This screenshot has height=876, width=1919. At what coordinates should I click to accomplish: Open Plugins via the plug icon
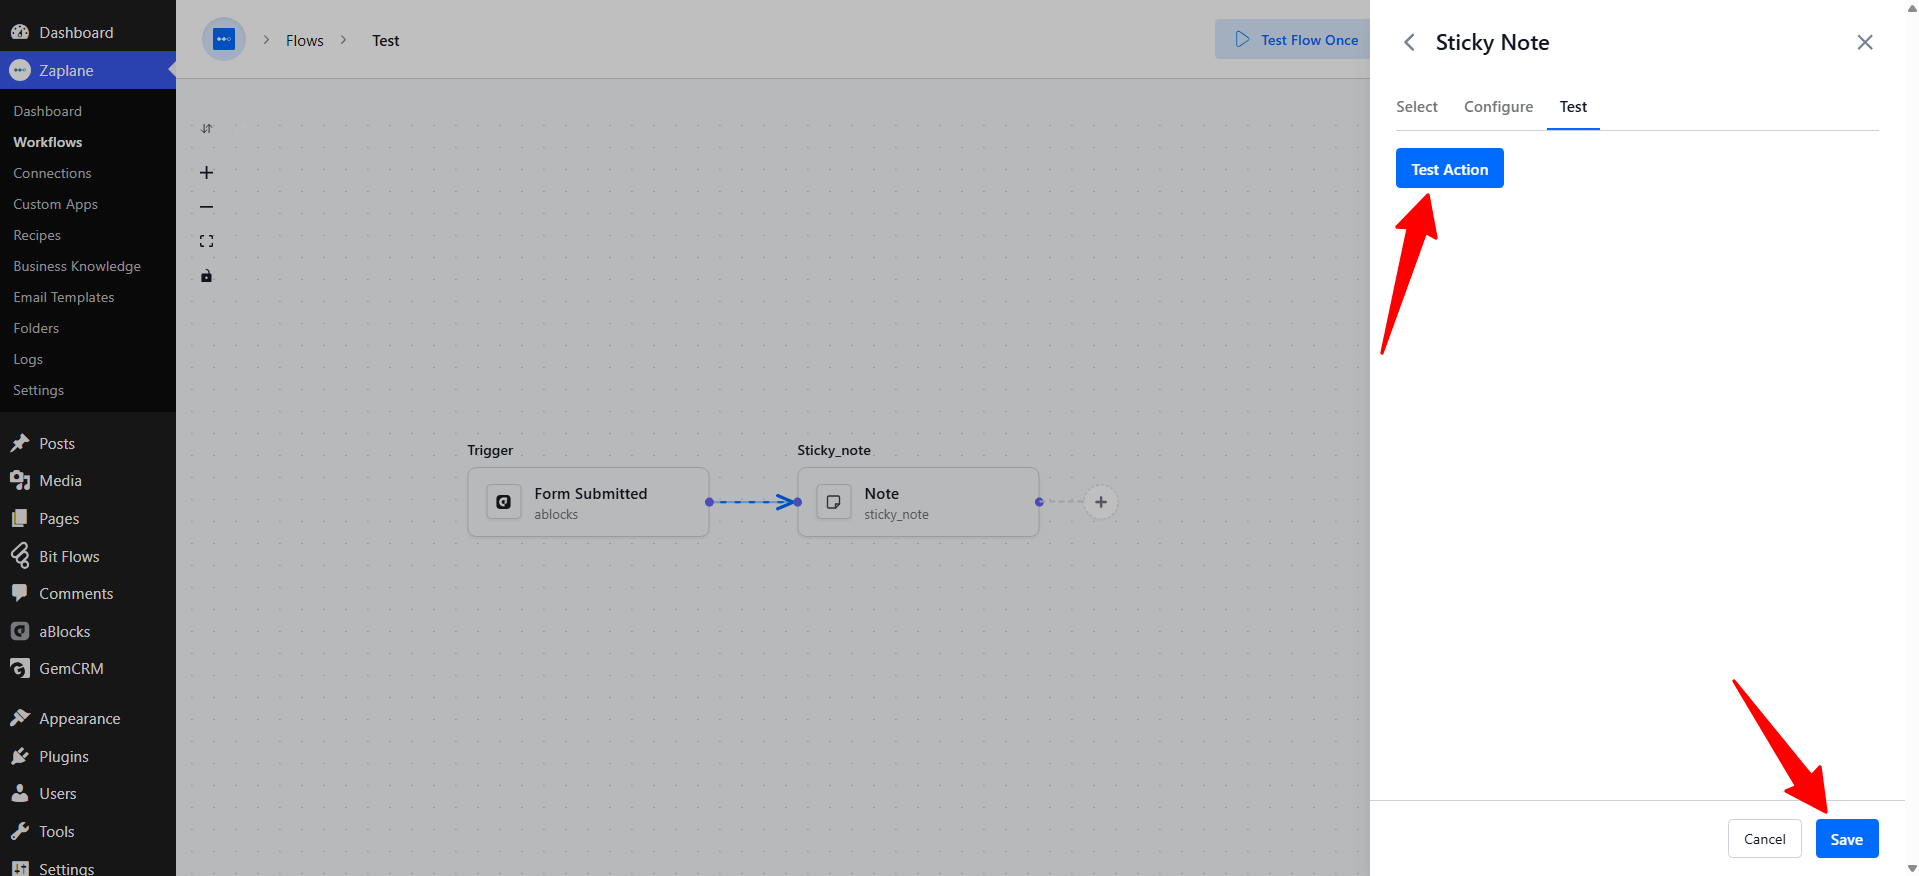[20, 756]
